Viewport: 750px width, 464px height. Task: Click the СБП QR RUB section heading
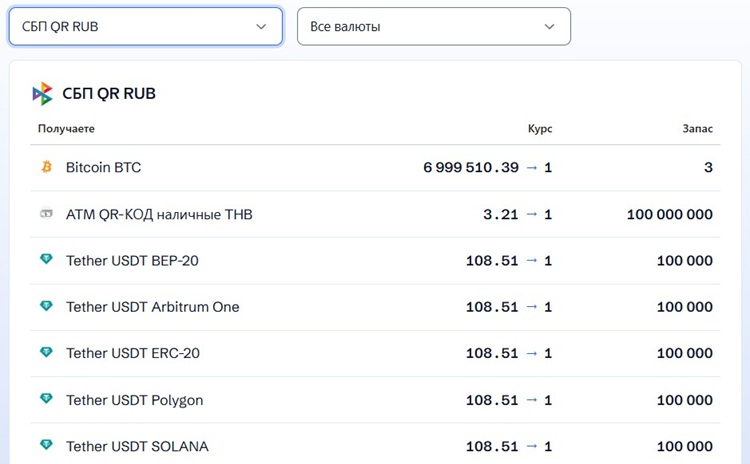109,93
